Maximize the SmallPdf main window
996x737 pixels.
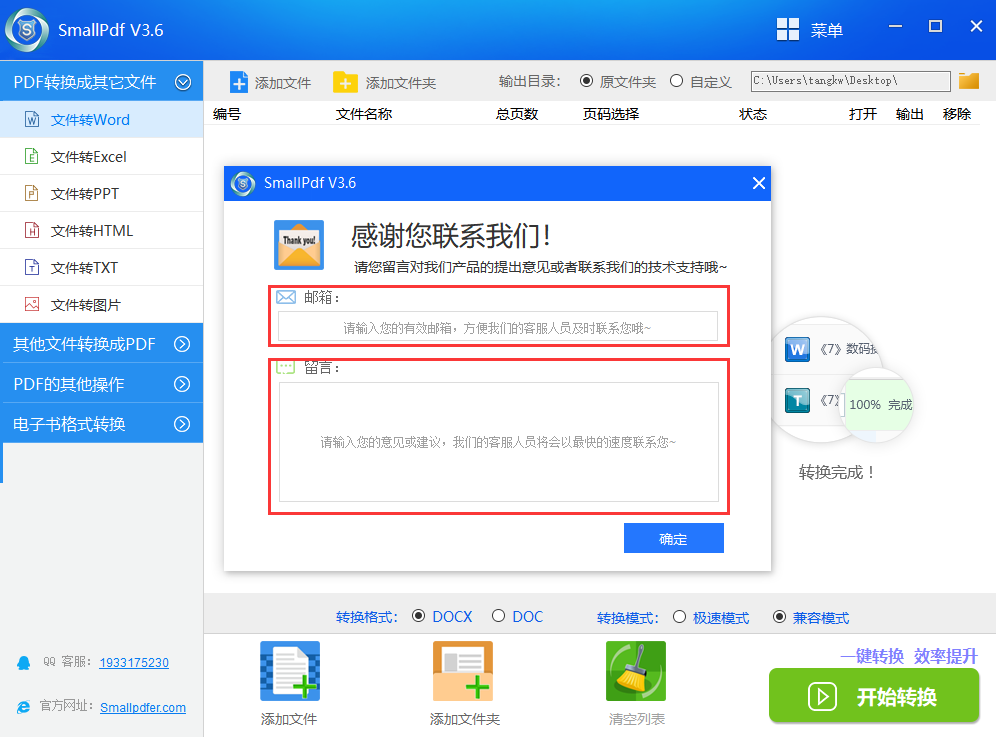click(935, 26)
